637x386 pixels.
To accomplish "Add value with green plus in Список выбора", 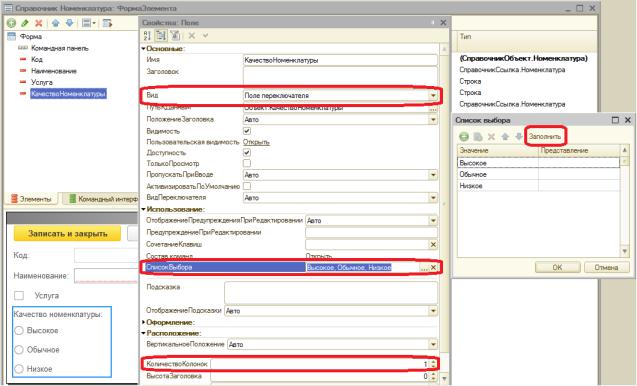I will (464, 137).
